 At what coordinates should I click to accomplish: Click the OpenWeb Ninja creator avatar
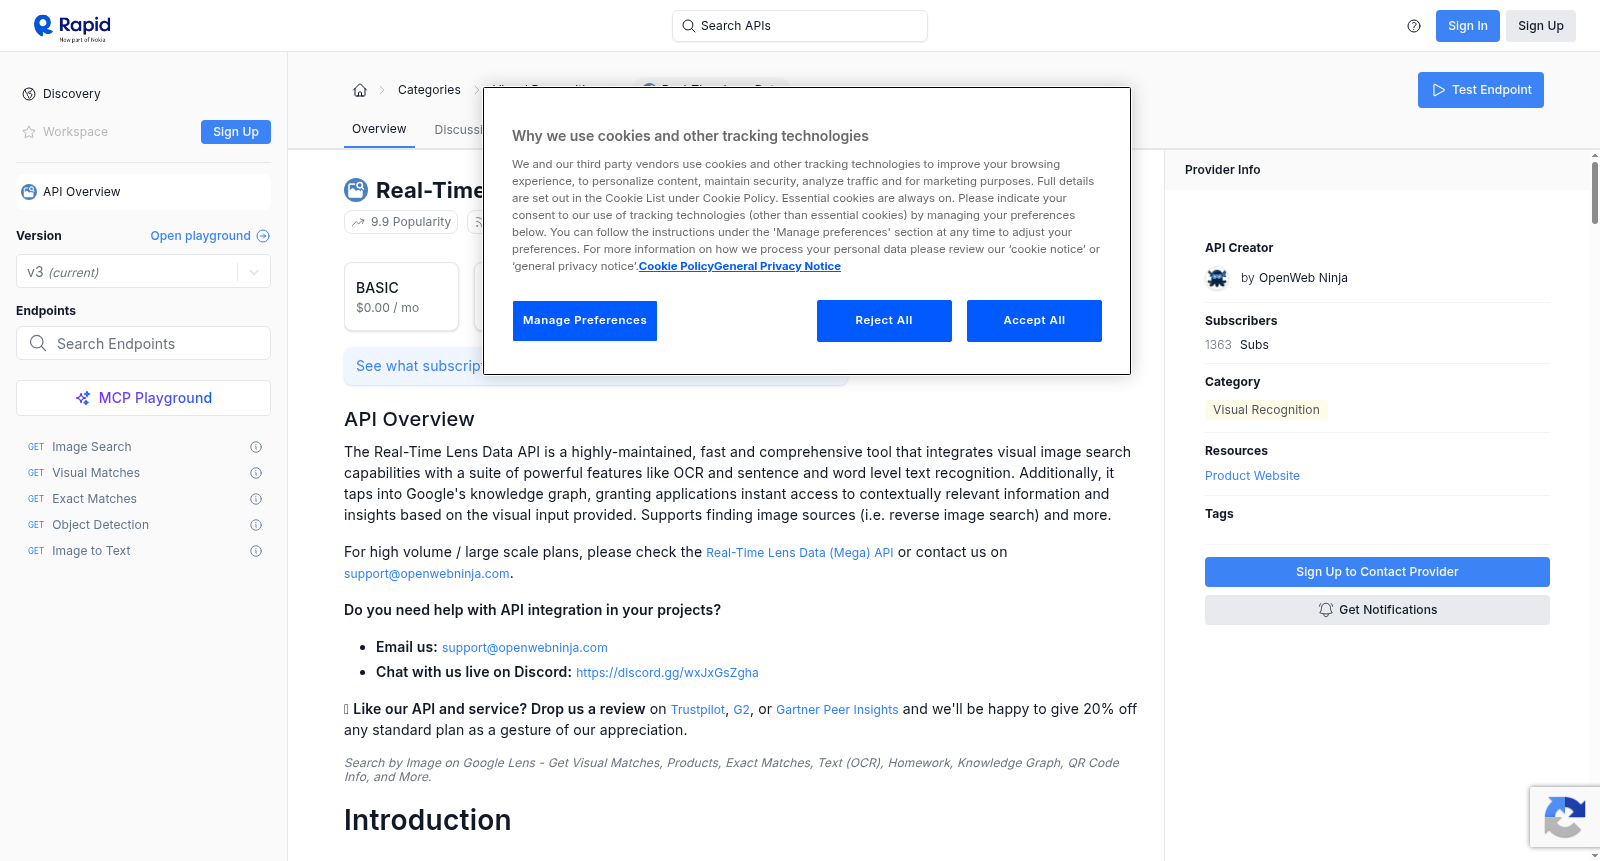[1217, 278]
